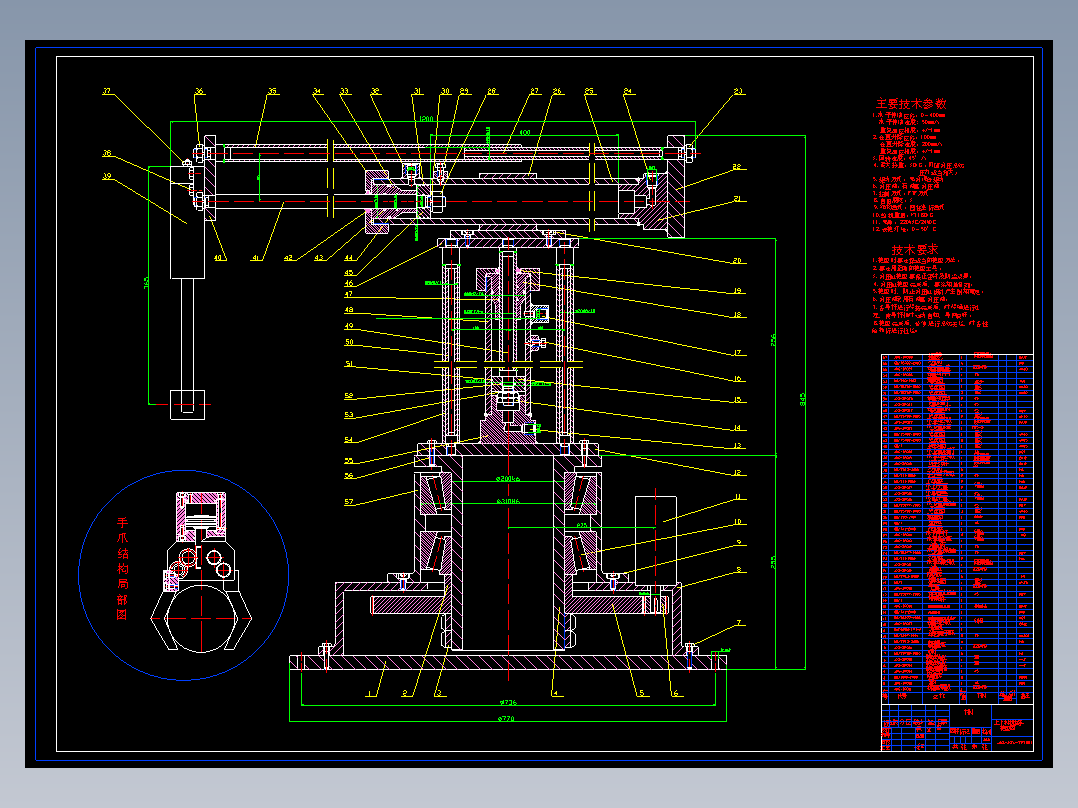This screenshot has width=1078, height=808.
Task: Click part callout number 37
Action: pyautogui.click(x=107, y=91)
